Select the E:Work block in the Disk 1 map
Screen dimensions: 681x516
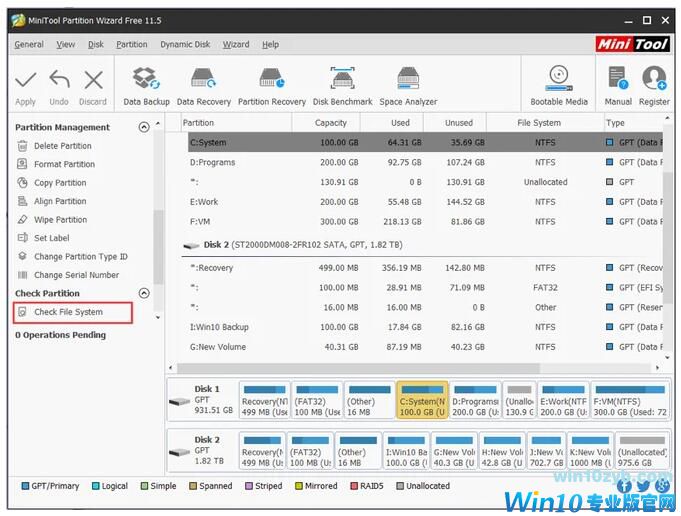point(563,400)
